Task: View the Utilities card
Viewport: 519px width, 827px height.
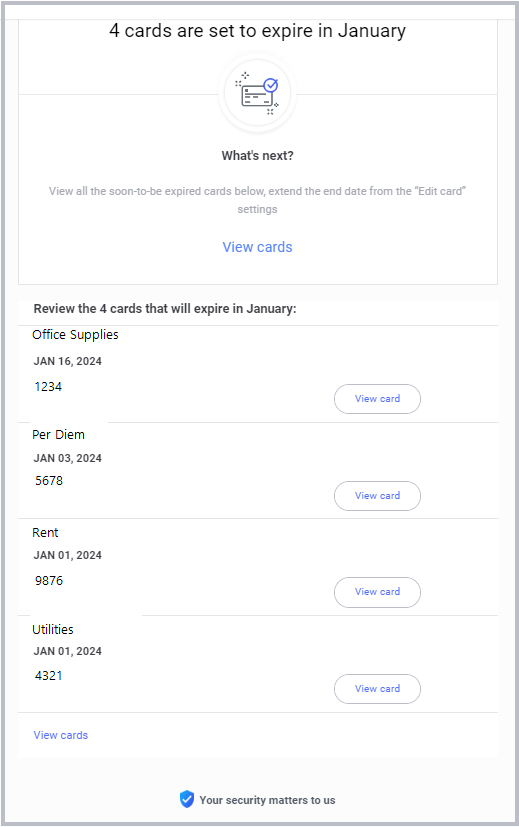Action: [x=377, y=689]
